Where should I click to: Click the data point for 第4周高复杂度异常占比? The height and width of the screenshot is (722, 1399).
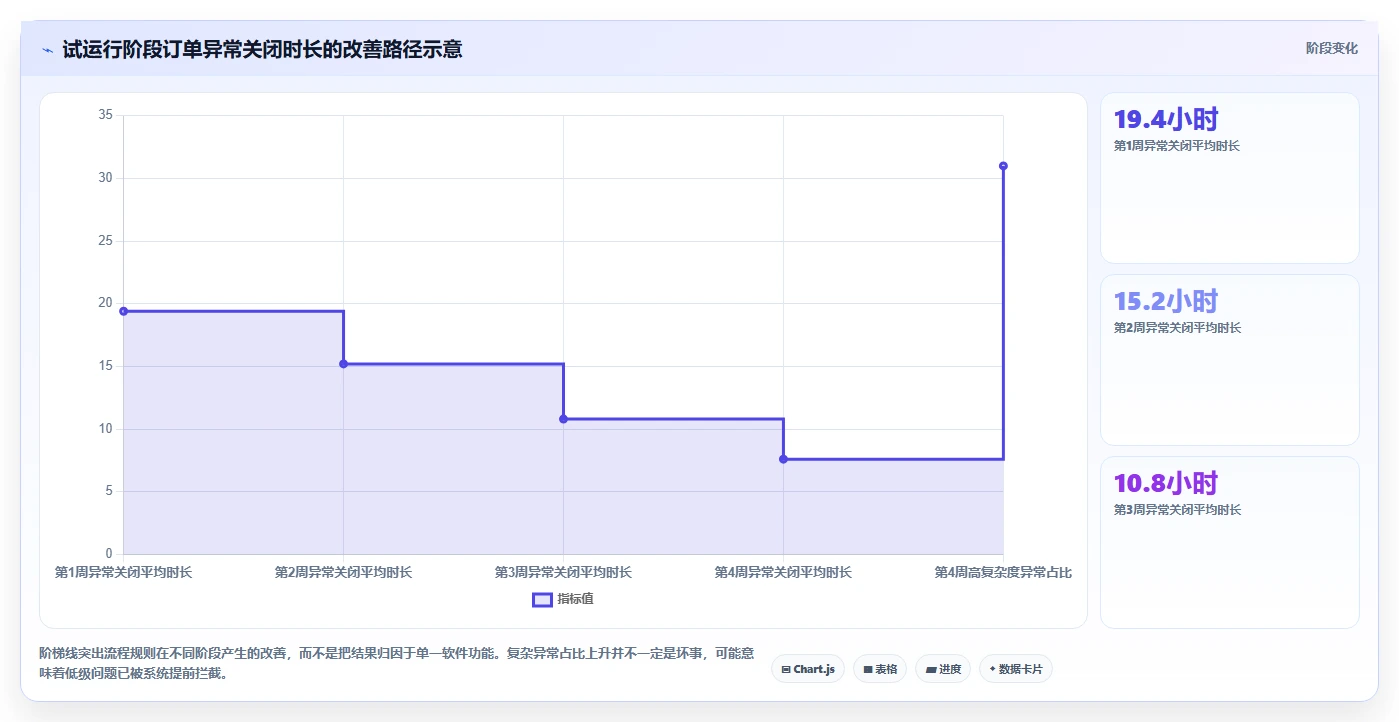(x=1003, y=166)
